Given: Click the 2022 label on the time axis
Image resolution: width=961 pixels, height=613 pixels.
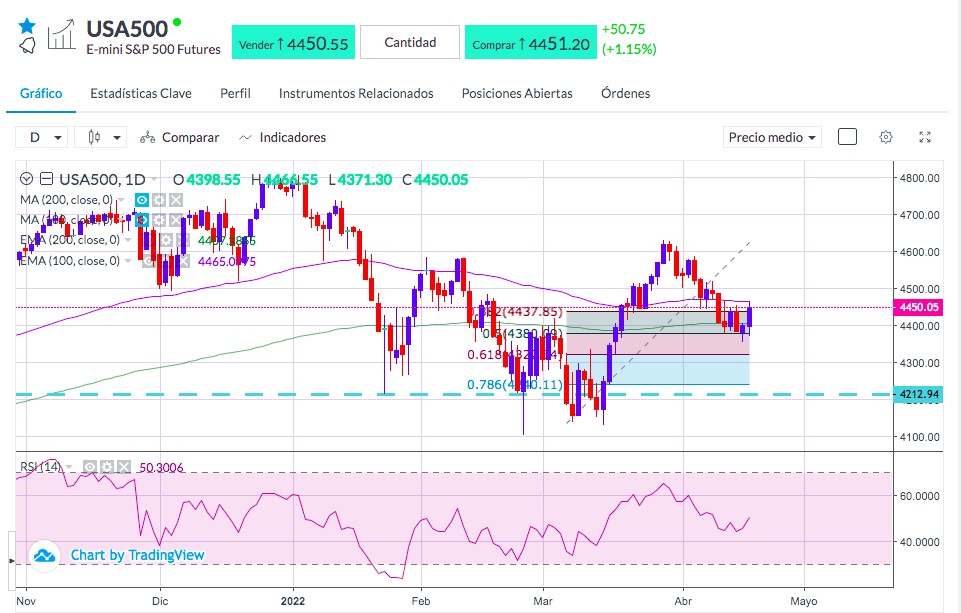Looking at the screenshot, I should [x=293, y=601].
